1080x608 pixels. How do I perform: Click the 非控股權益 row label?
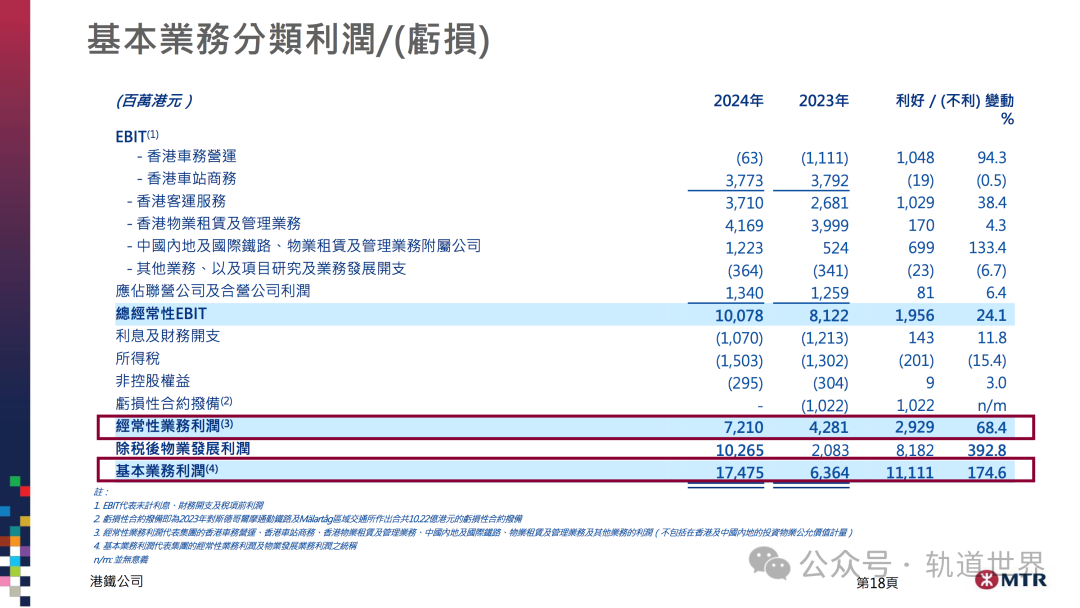153,381
